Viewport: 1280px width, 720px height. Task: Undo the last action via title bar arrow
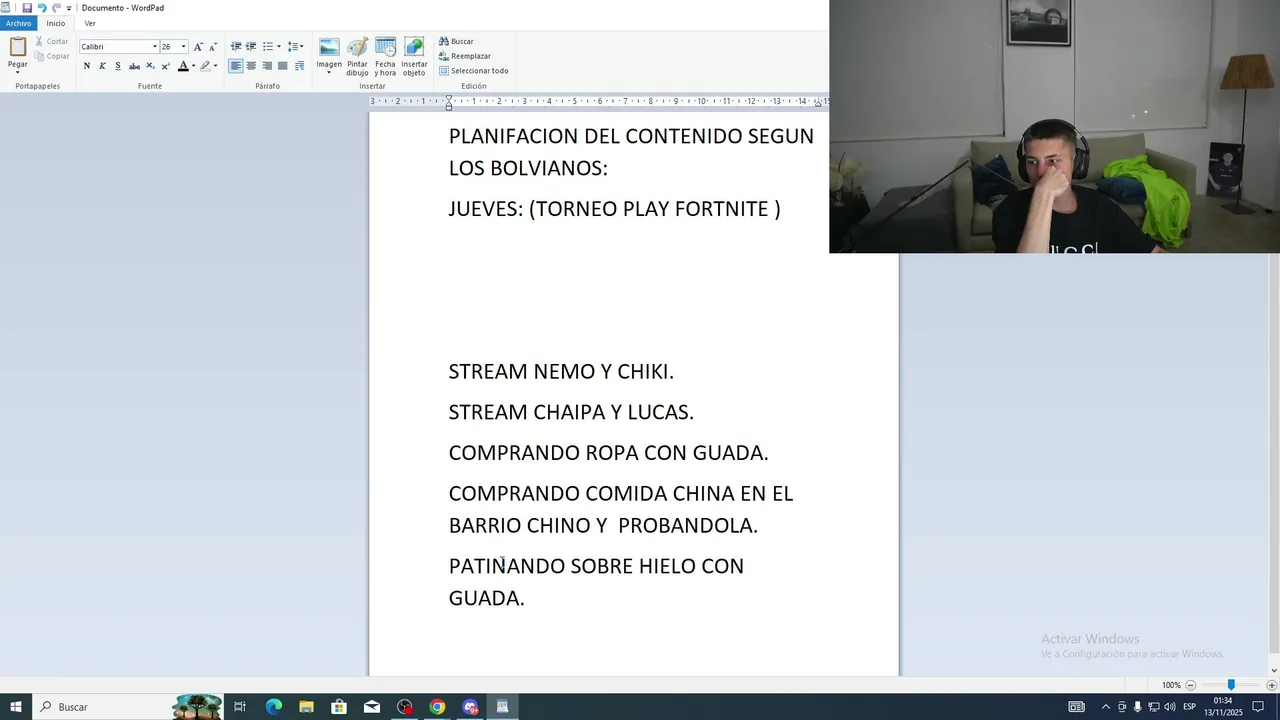pos(42,8)
